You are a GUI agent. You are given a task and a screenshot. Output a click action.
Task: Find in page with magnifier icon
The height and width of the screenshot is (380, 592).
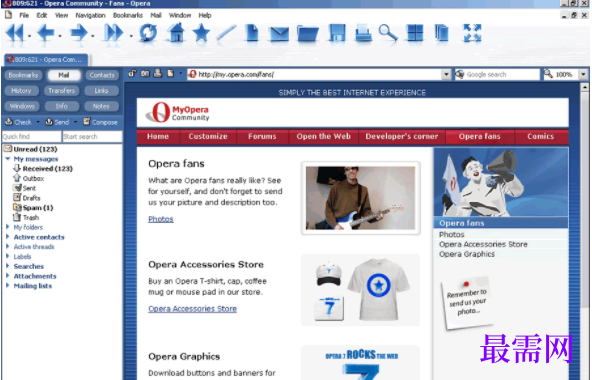(388, 32)
